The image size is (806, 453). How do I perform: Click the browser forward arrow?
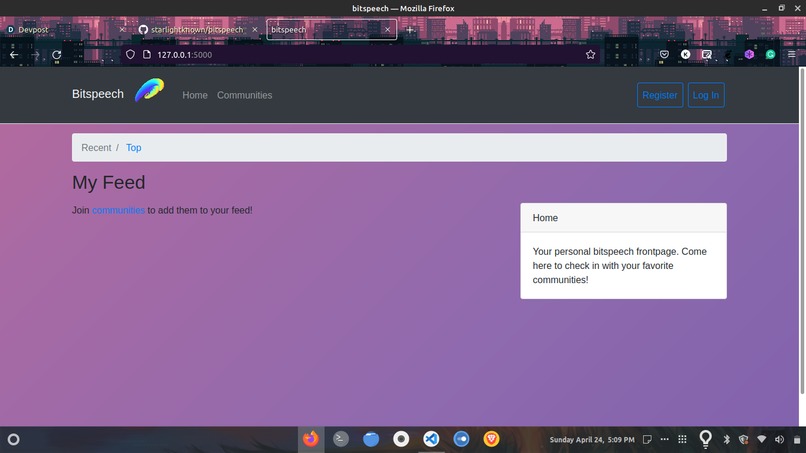(x=35, y=55)
